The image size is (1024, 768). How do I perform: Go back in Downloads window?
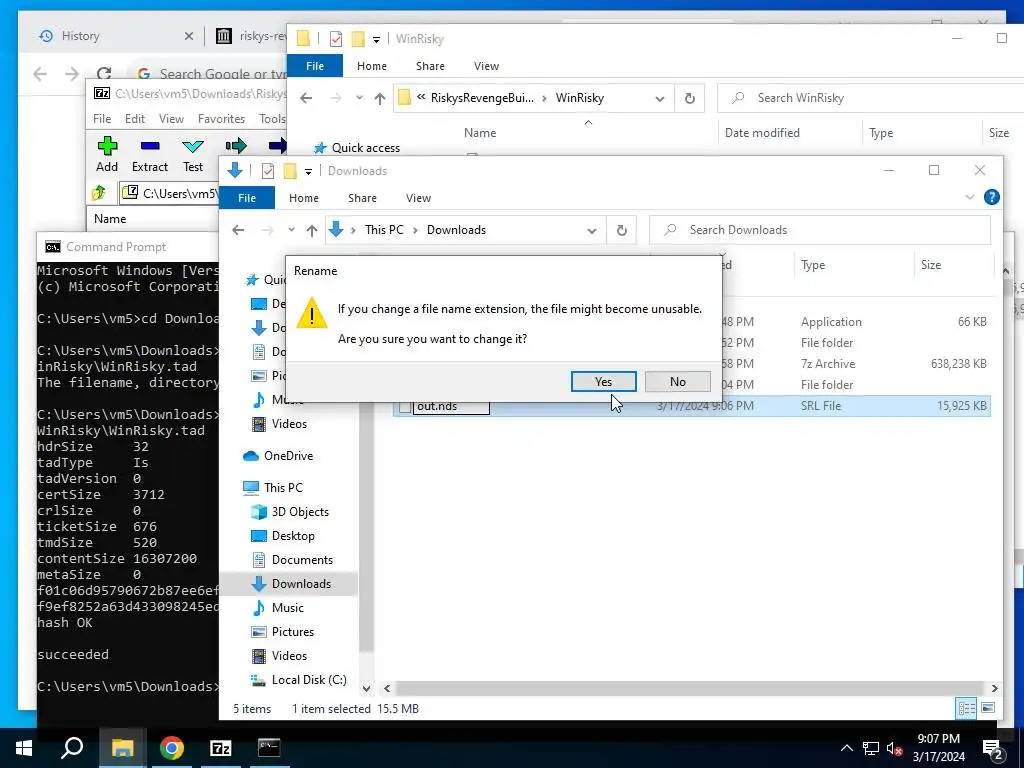pos(238,230)
